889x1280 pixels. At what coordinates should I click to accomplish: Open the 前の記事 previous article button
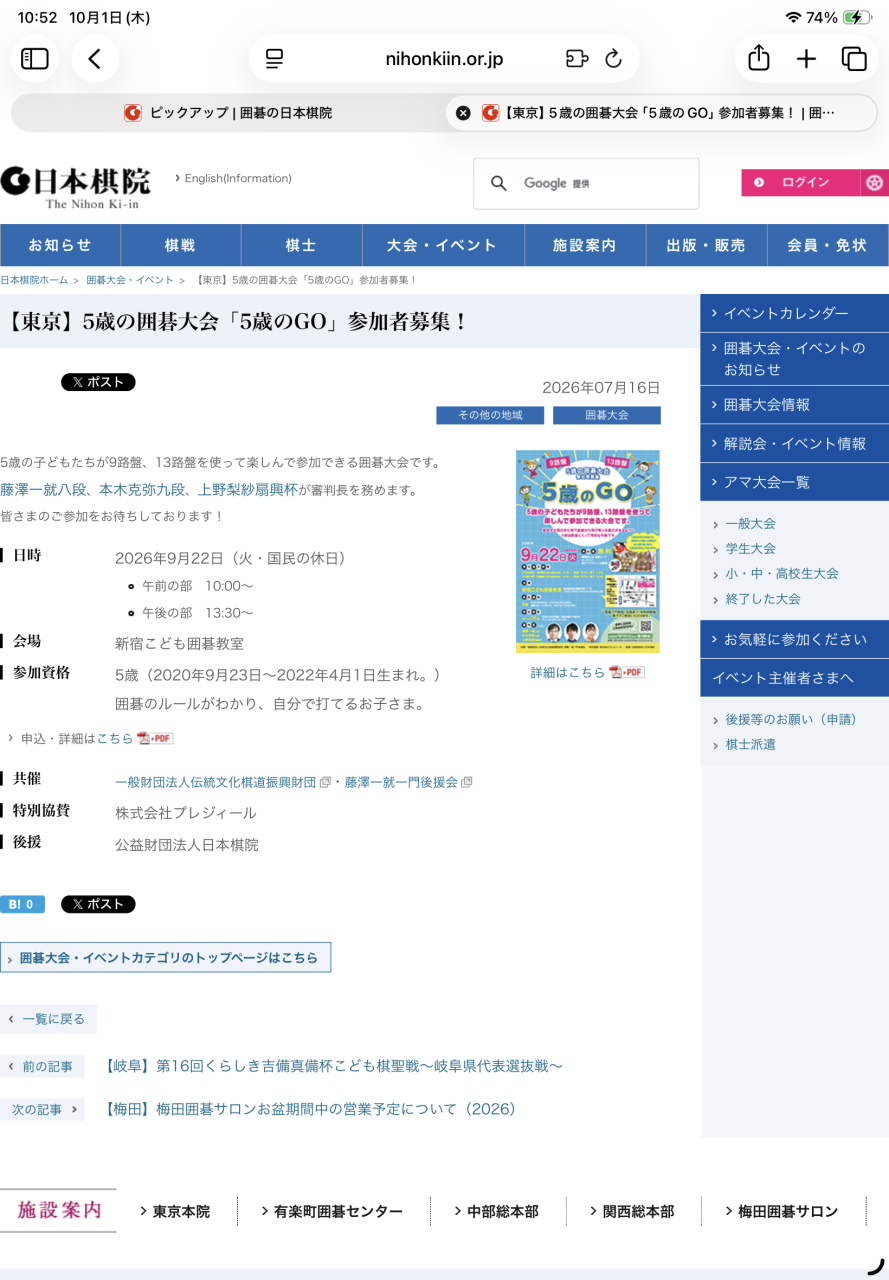click(42, 1067)
